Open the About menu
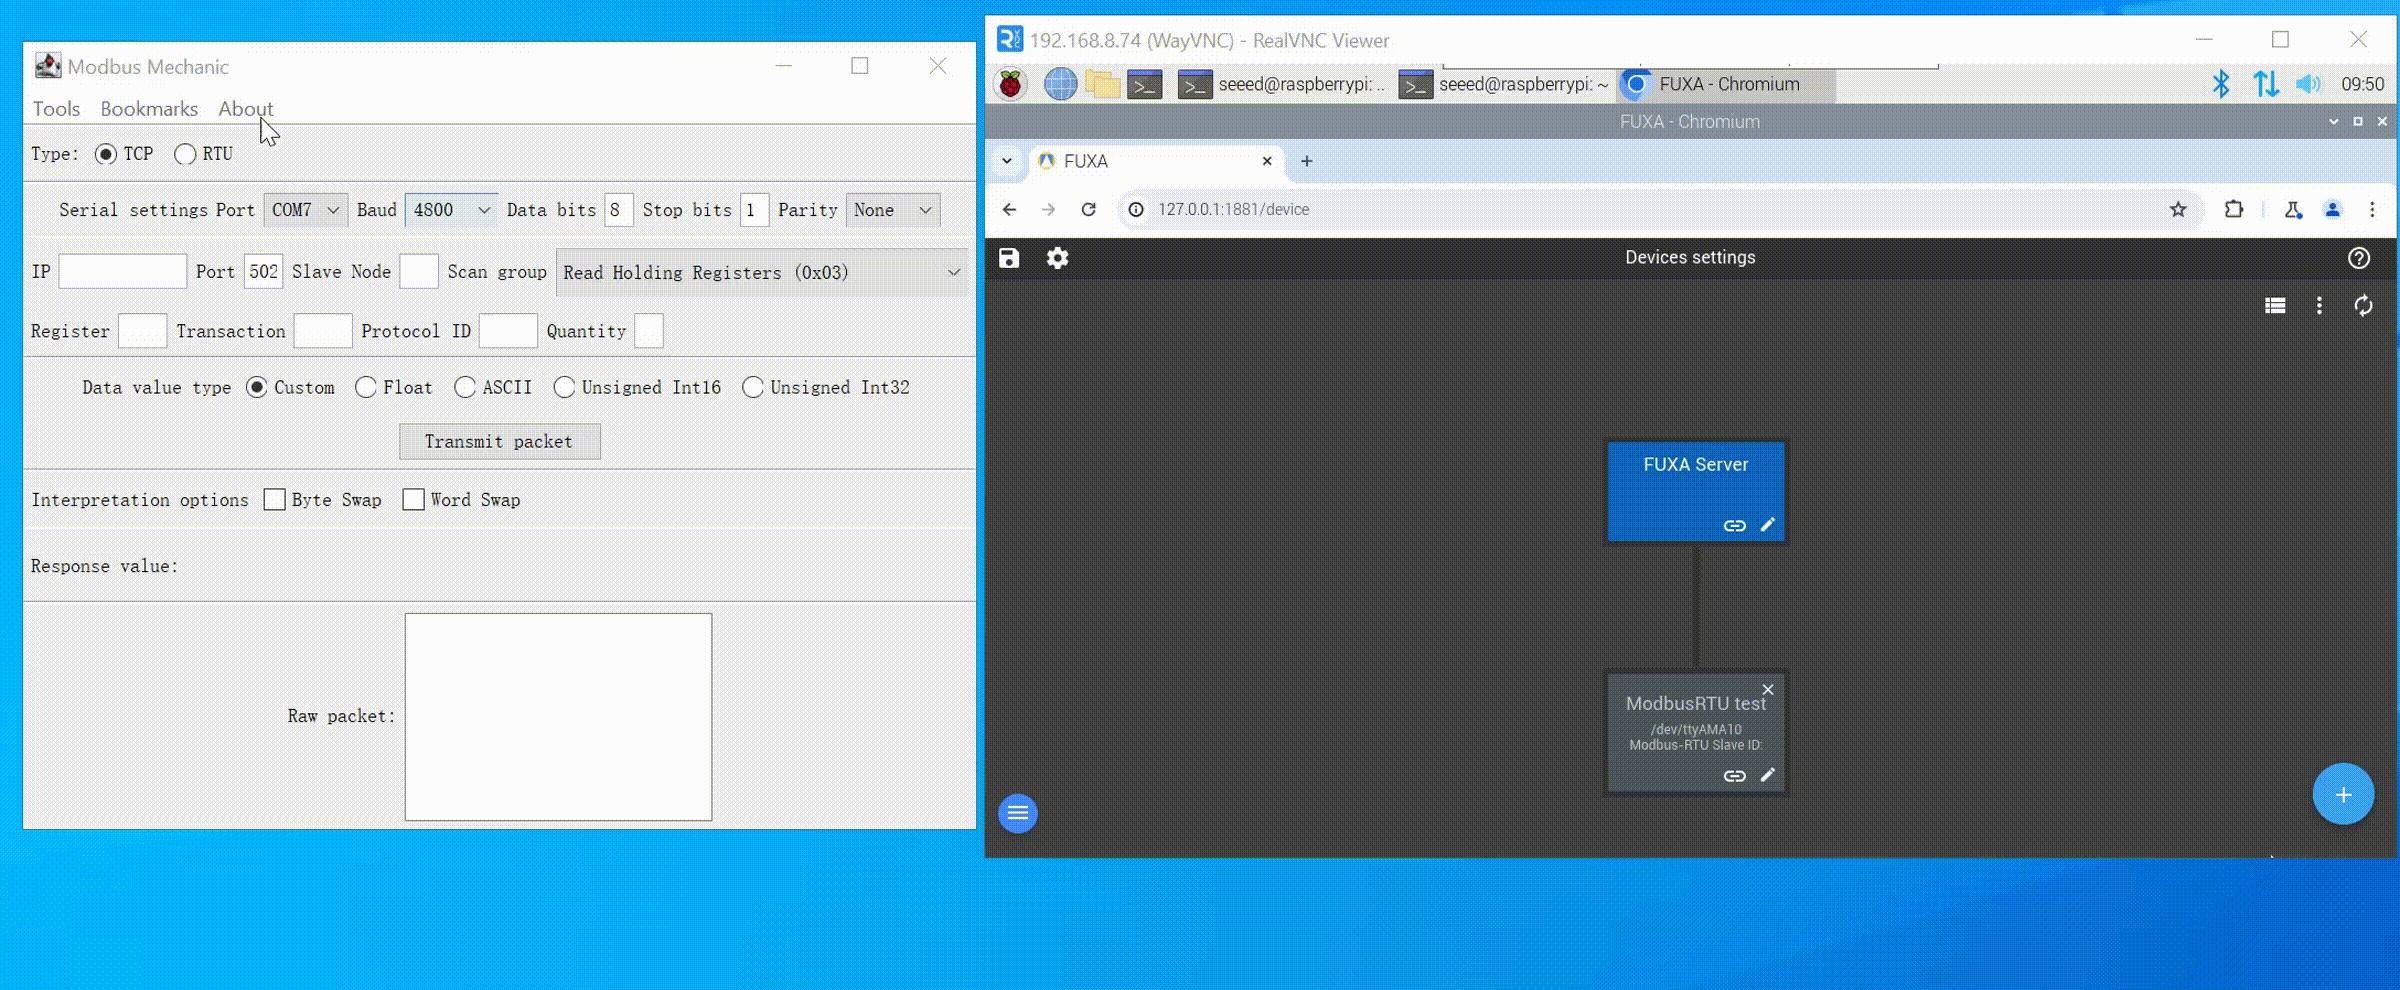This screenshot has width=2400, height=990. point(245,108)
